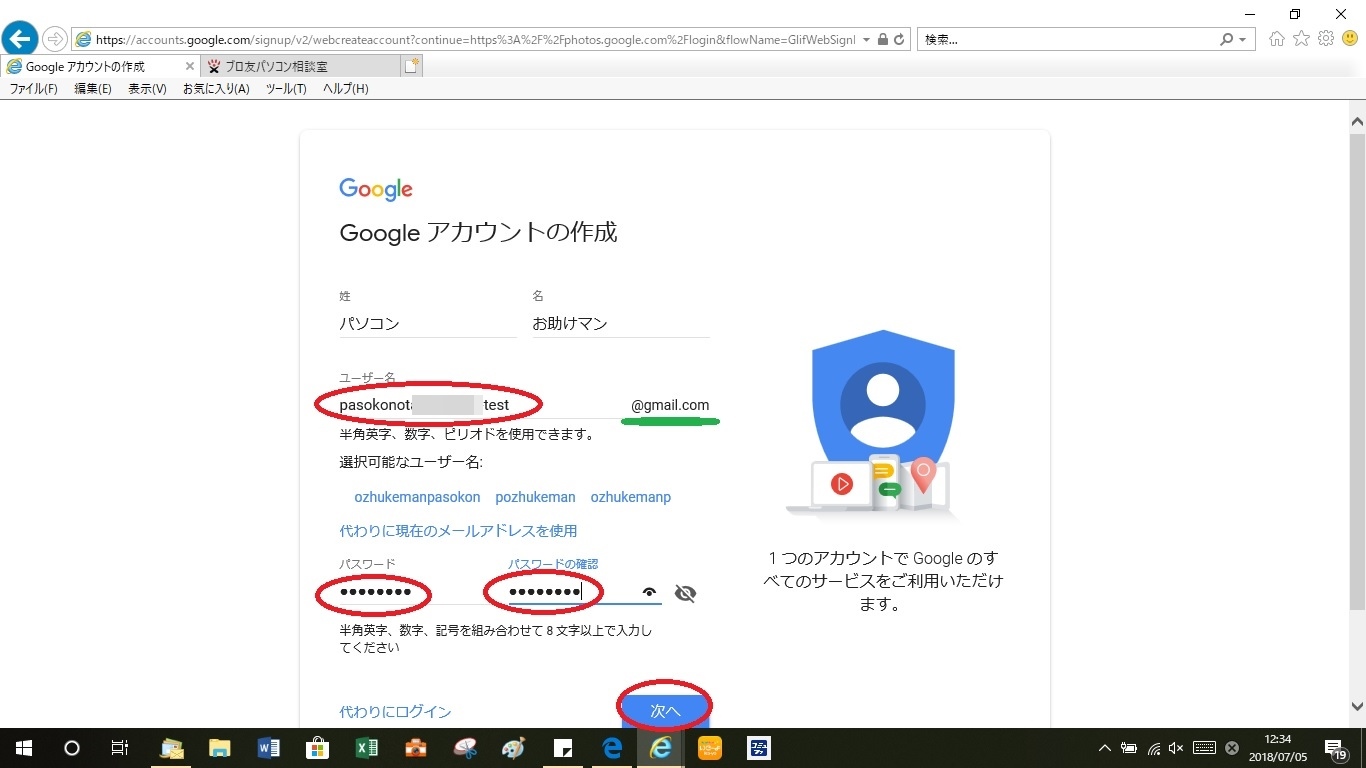The image size is (1366, 768).
Task: Switch to Google アカウントの作成 tab
Action: [x=100, y=66]
